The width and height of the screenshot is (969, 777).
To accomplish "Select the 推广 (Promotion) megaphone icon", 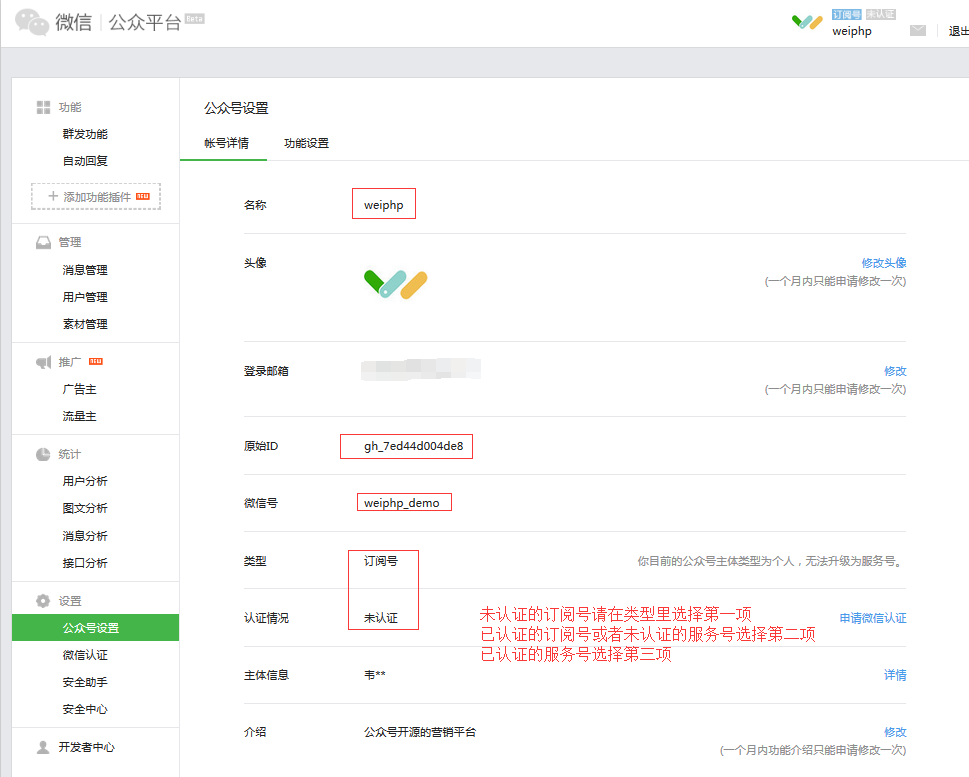I will point(42,362).
